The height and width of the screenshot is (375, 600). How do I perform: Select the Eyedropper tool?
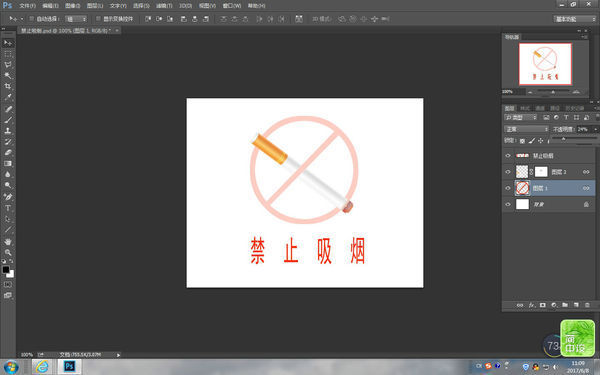pyautogui.click(x=8, y=98)
